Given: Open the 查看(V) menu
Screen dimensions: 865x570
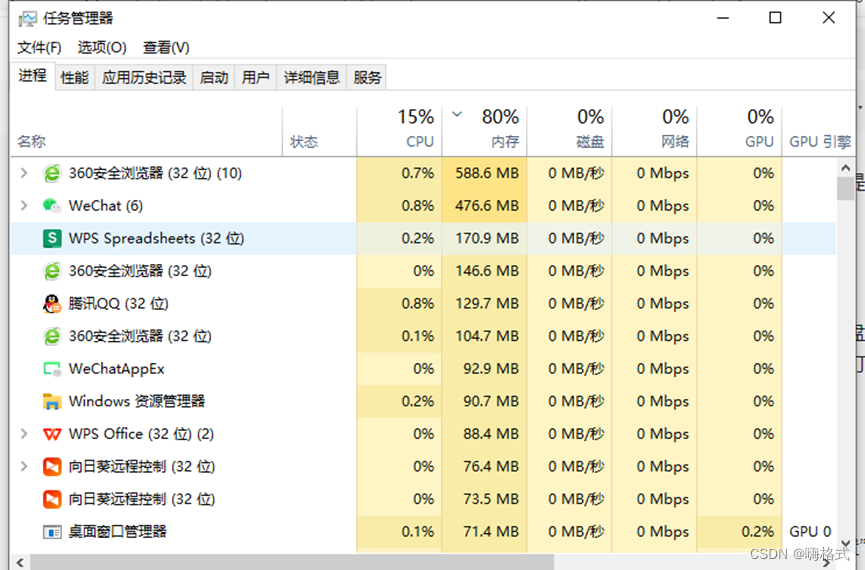Looking at the screenshot, I should pyautogui.click(x=166, y=47).
